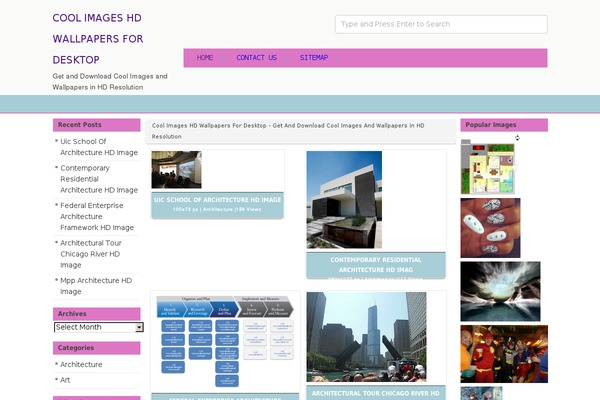Open the floor plan popular image

point(488,167)
